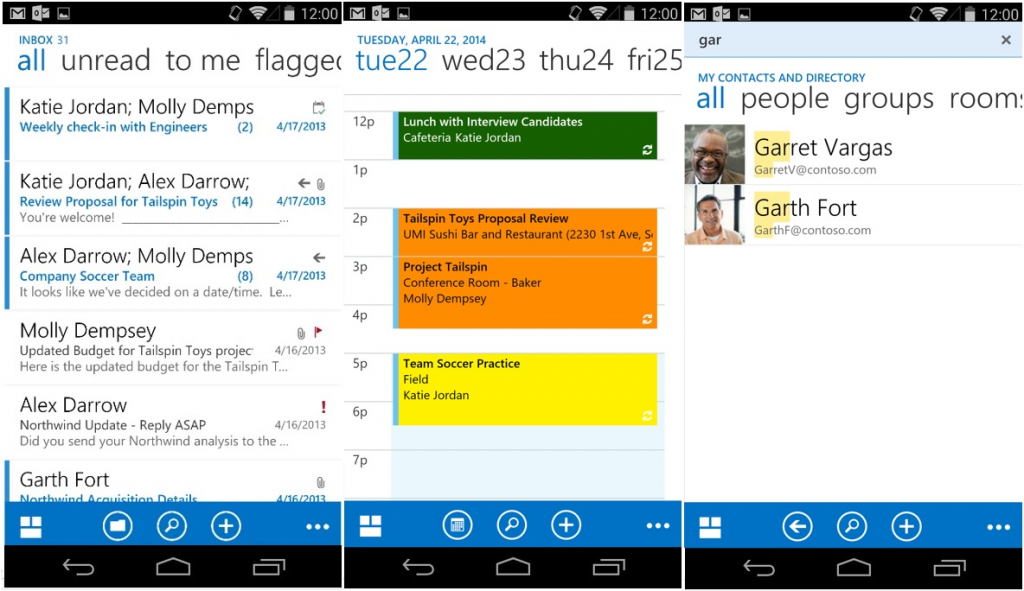Open more options in calendar toolbar
Screen dimensions: 1024x591
pos(658,526)
